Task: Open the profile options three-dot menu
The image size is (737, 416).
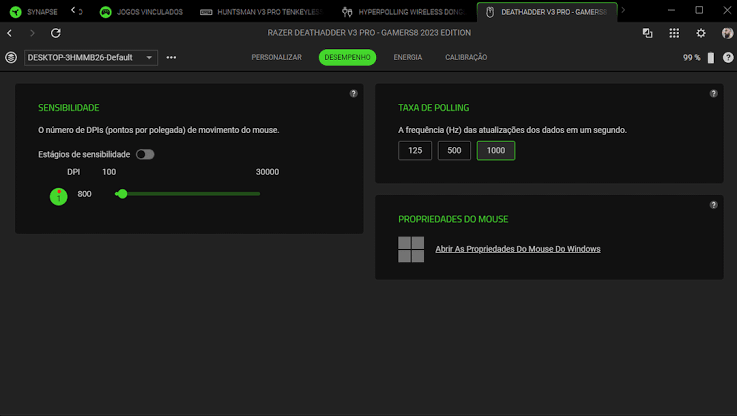Action: (x=171, y=57)
